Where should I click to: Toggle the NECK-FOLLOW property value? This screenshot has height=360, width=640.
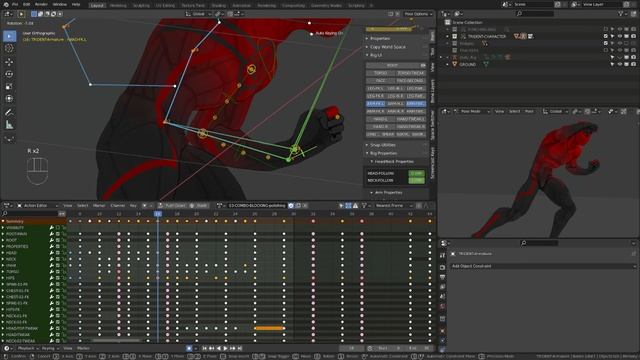pos(416,180)
